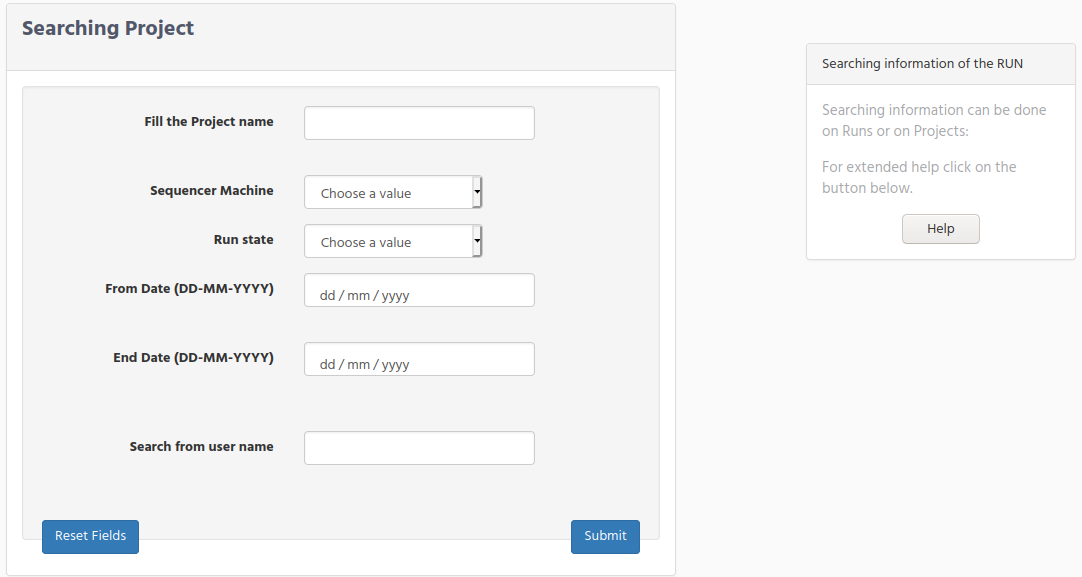Click the 'From Date (DD-MM-YYYY)' label
The image size is (1082, 577).
point(189,288)
